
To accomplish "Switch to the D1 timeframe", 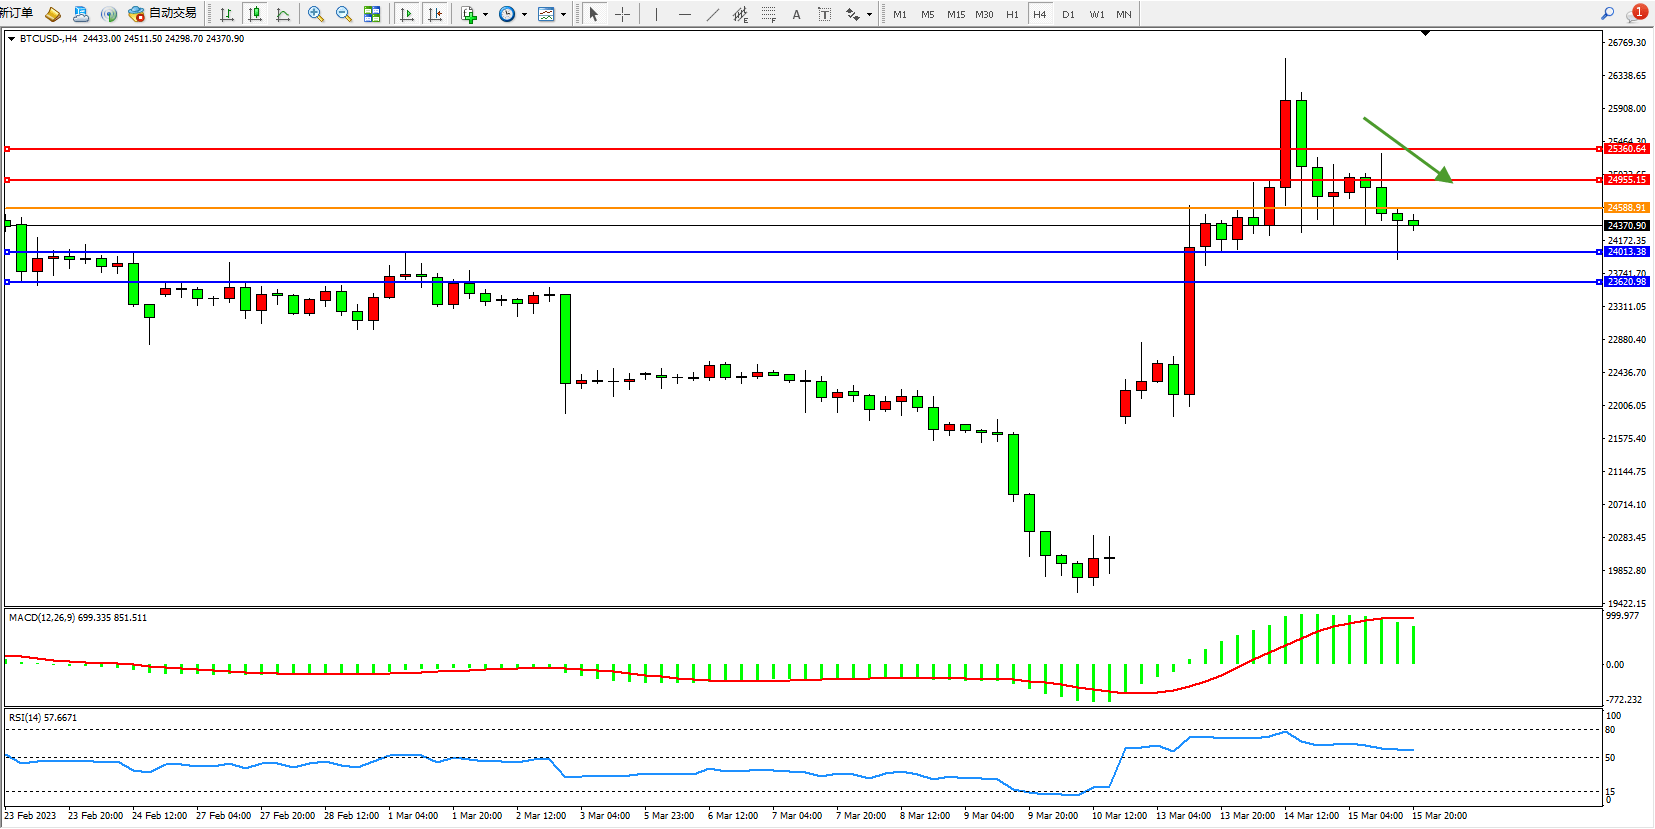I will (1068, 14).
